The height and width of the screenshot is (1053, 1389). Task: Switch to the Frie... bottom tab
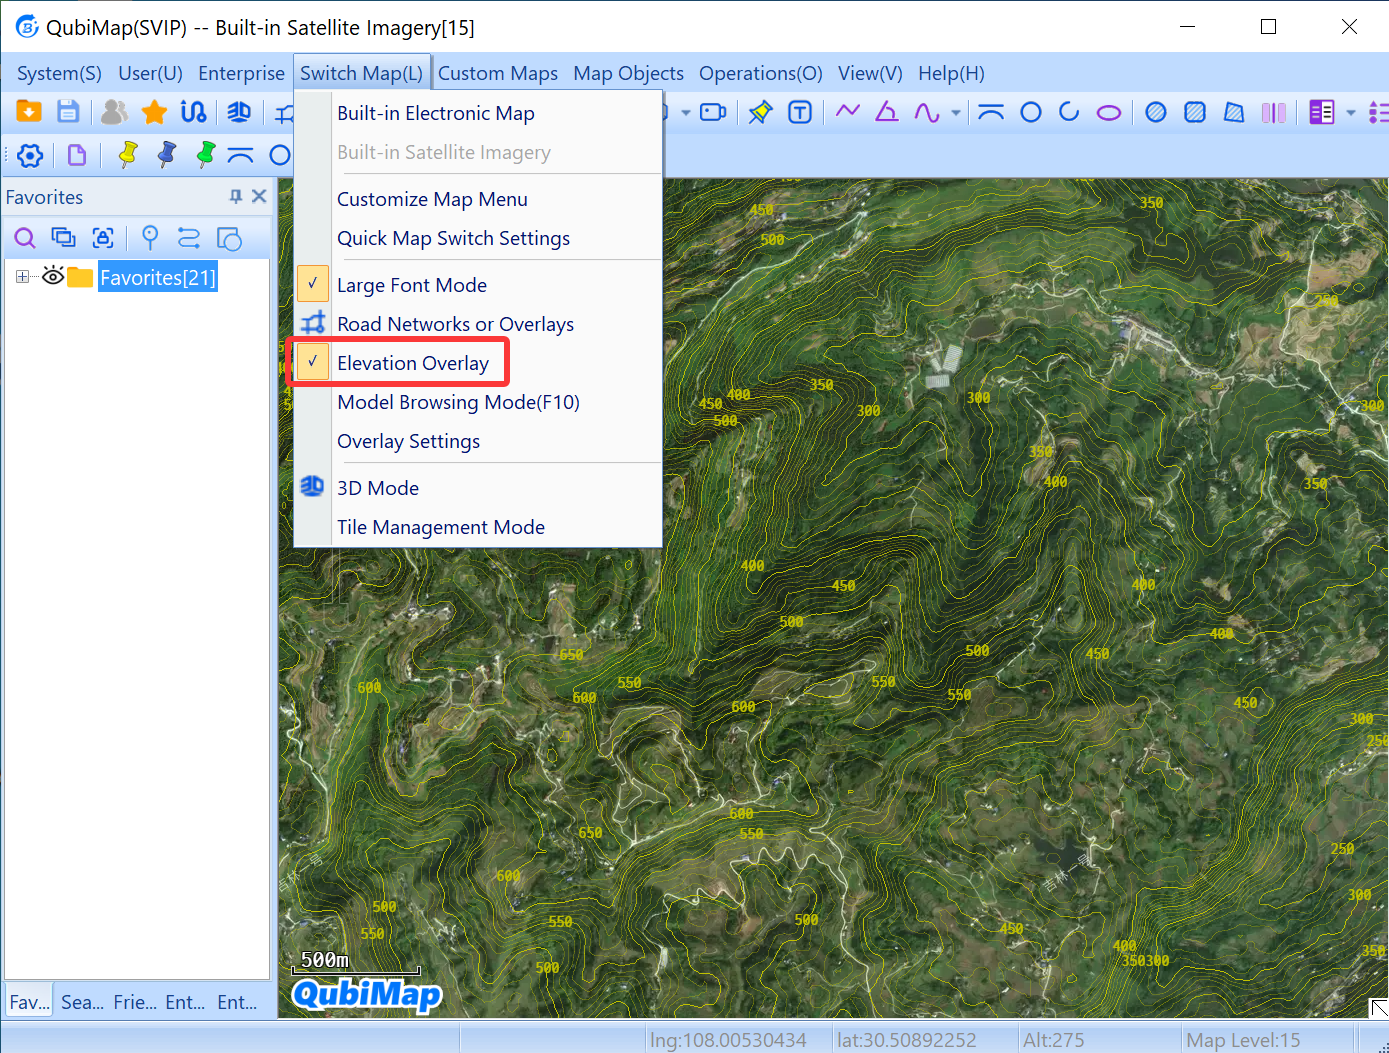135,1002
